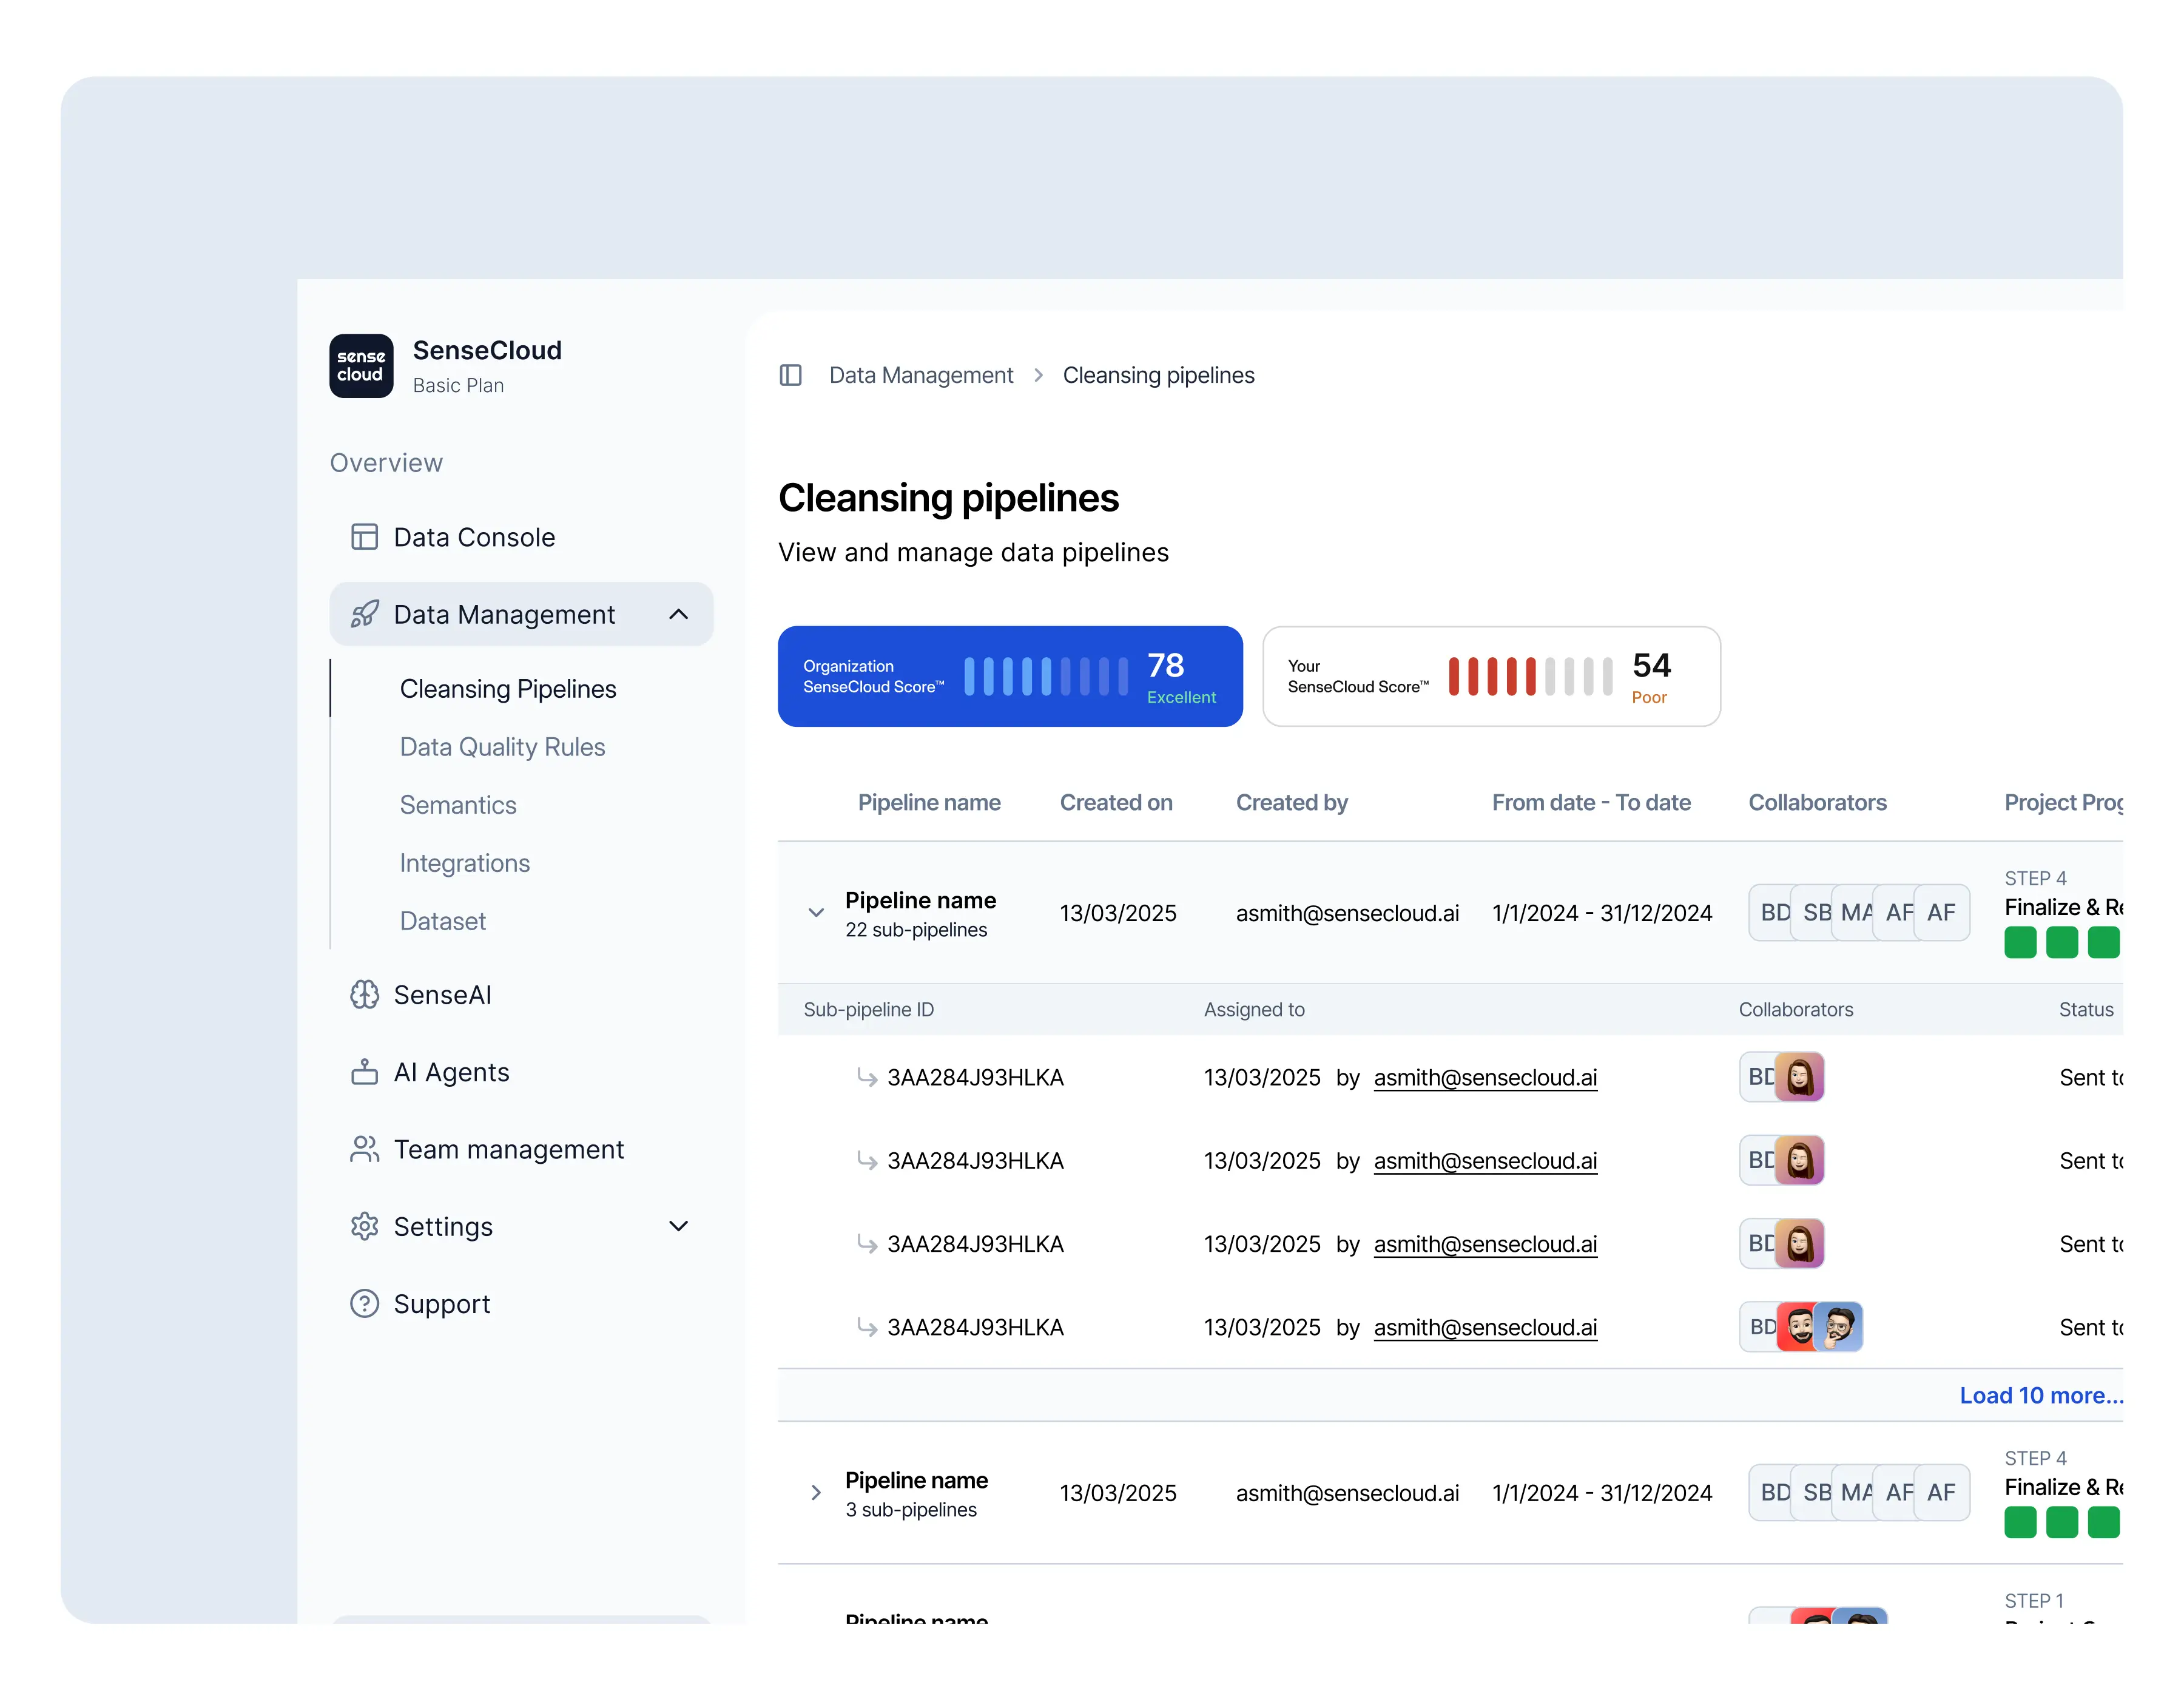
Task: Click the sidebar panel icon in the breadcrumb
Action: click(791, 375)
